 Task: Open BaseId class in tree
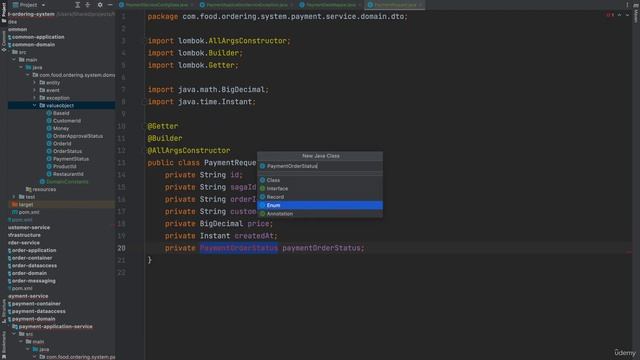point(61,113)
